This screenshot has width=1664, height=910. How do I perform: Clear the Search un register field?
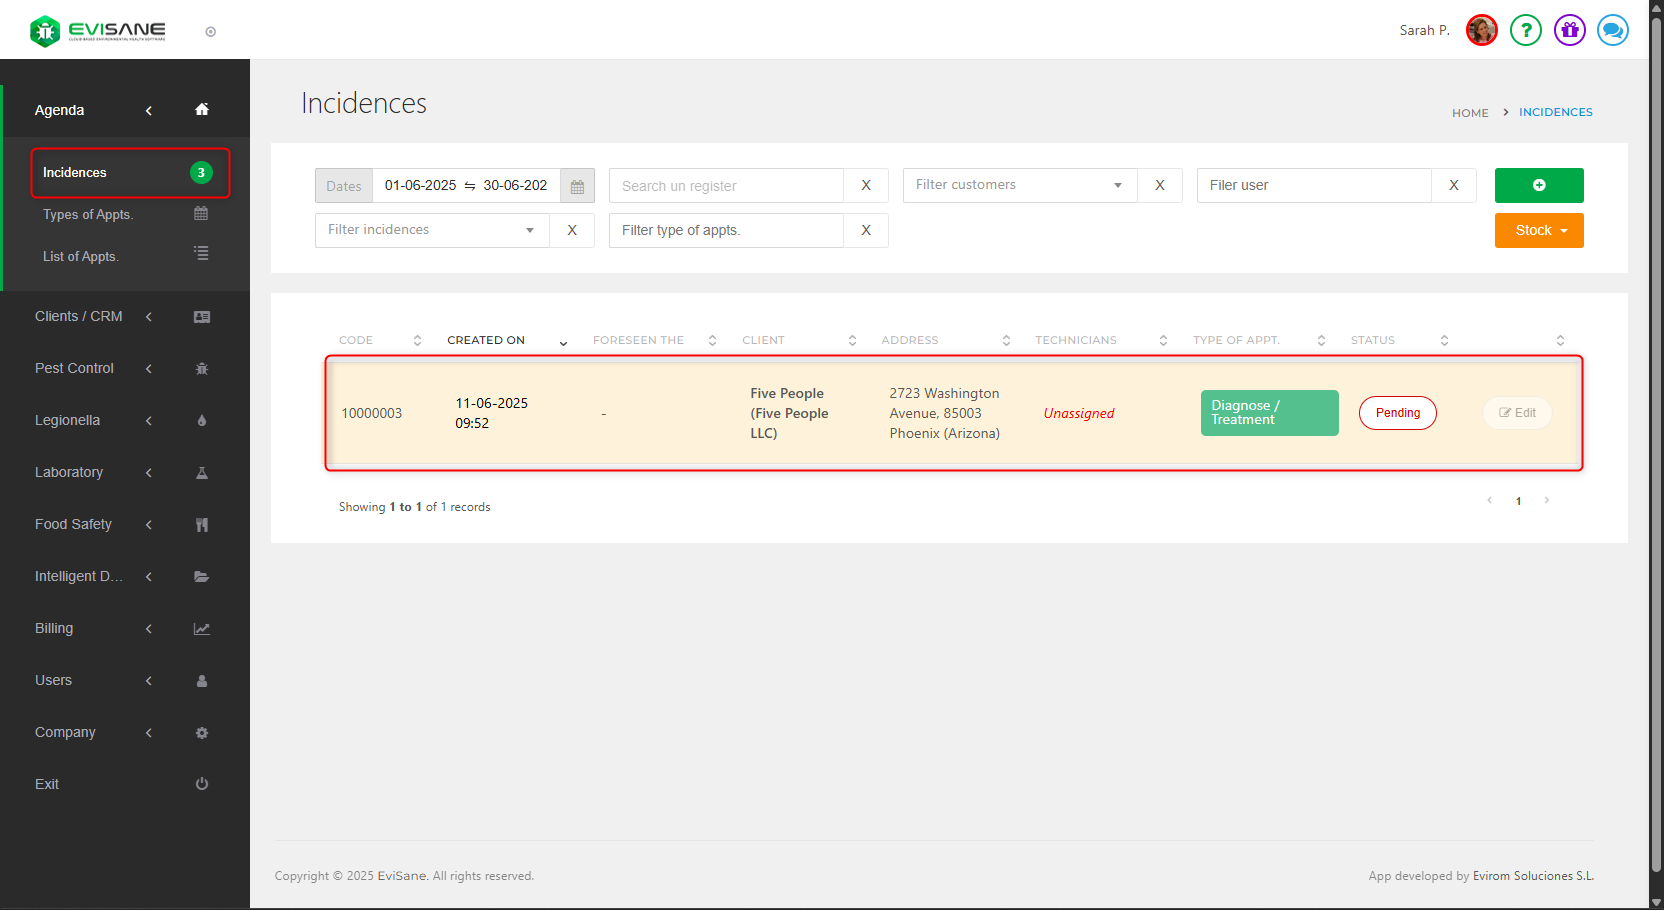[866, 186]
